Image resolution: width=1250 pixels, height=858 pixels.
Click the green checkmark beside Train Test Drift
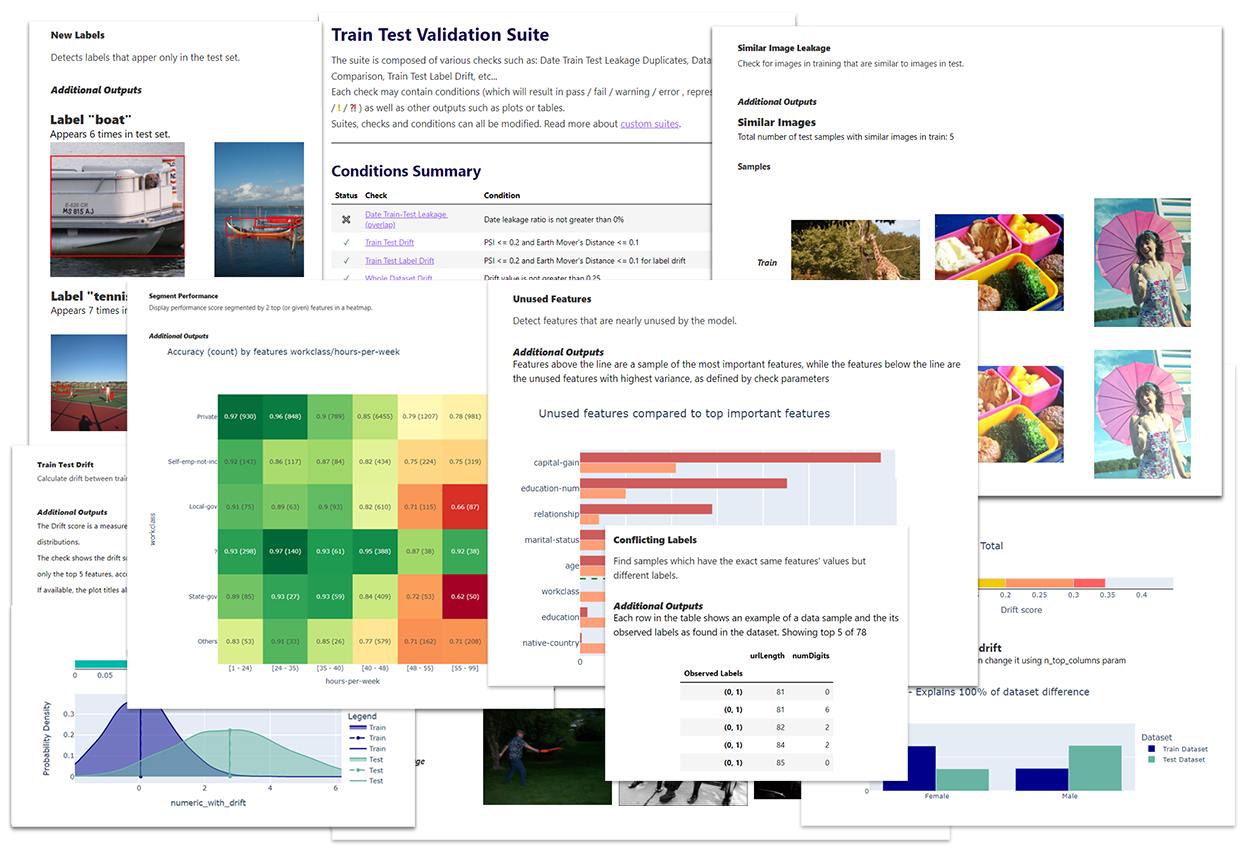(346, 242)
